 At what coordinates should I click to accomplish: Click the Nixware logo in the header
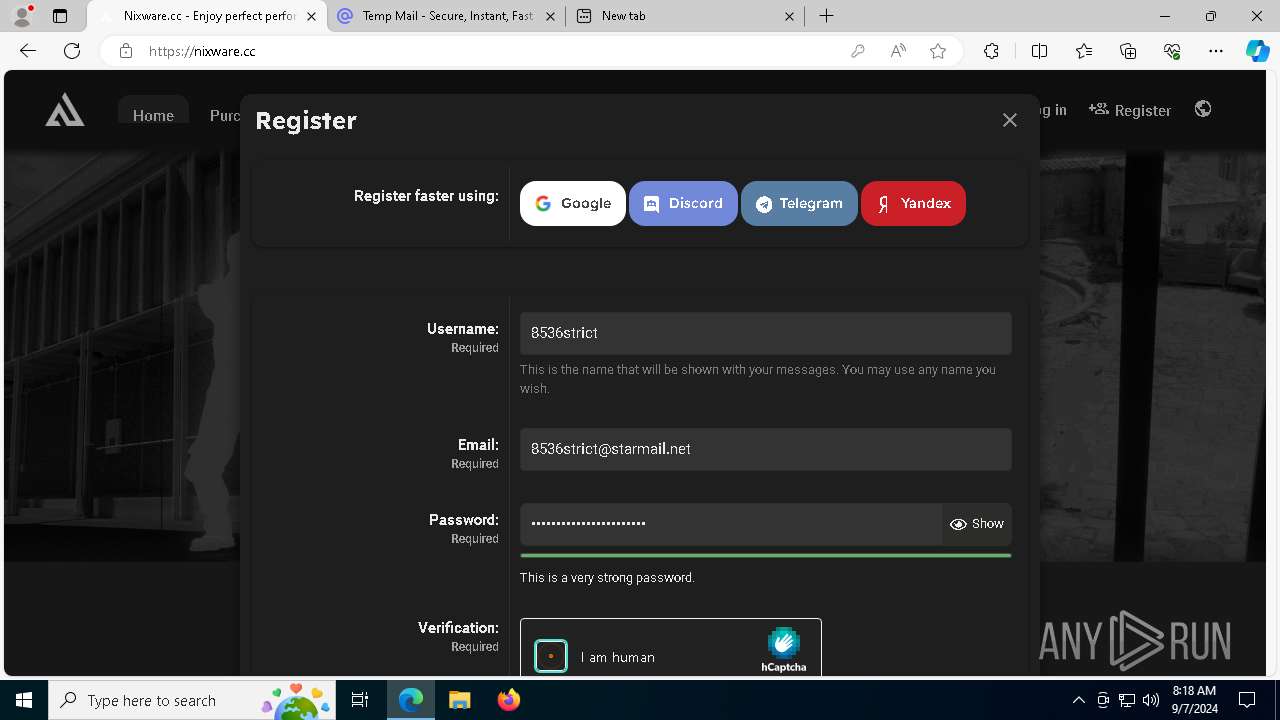pyautogui.click(x=65, y=110)
